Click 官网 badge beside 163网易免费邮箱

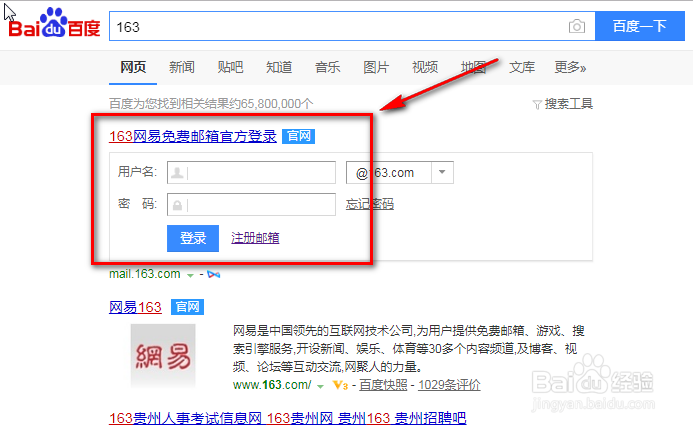click(x=298, y=136)
